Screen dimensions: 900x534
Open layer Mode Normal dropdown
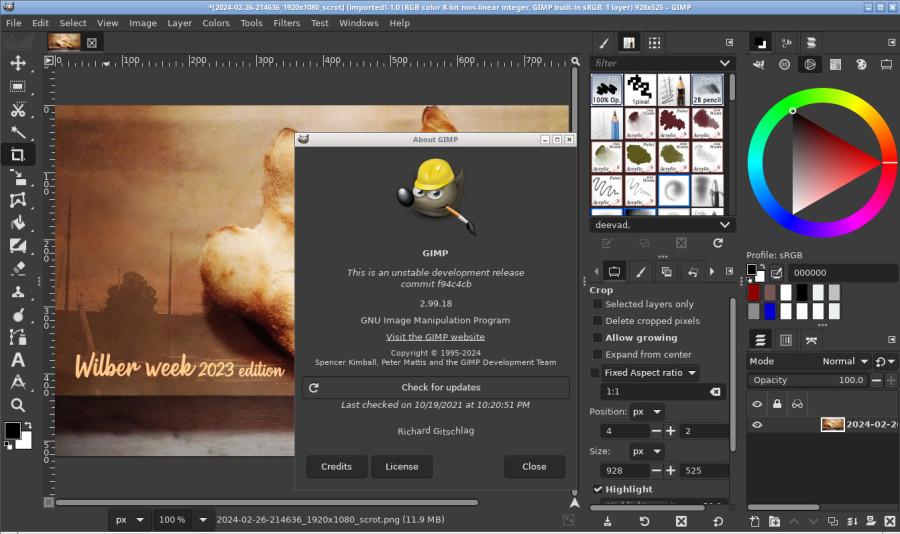point(809,361)
